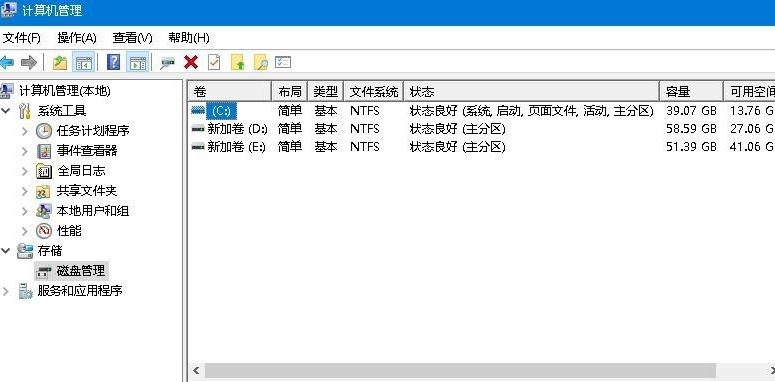Sort by the 布局 column header
Image resolution: width=775 pixels, height=382 pixels.
tap(290, 91)
